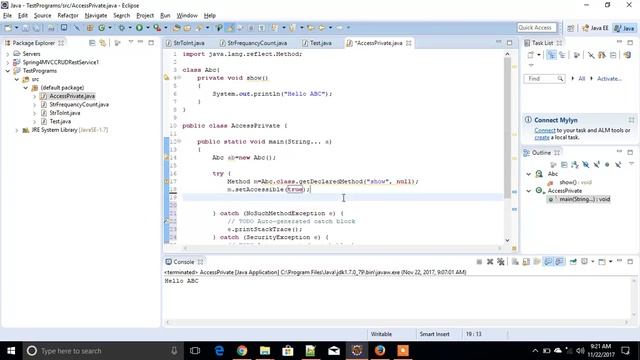The height and width of the screenshot is (360, 640).
Task: Click Clear Console icon in Console toolbar
Action: (x=515, y=262)
